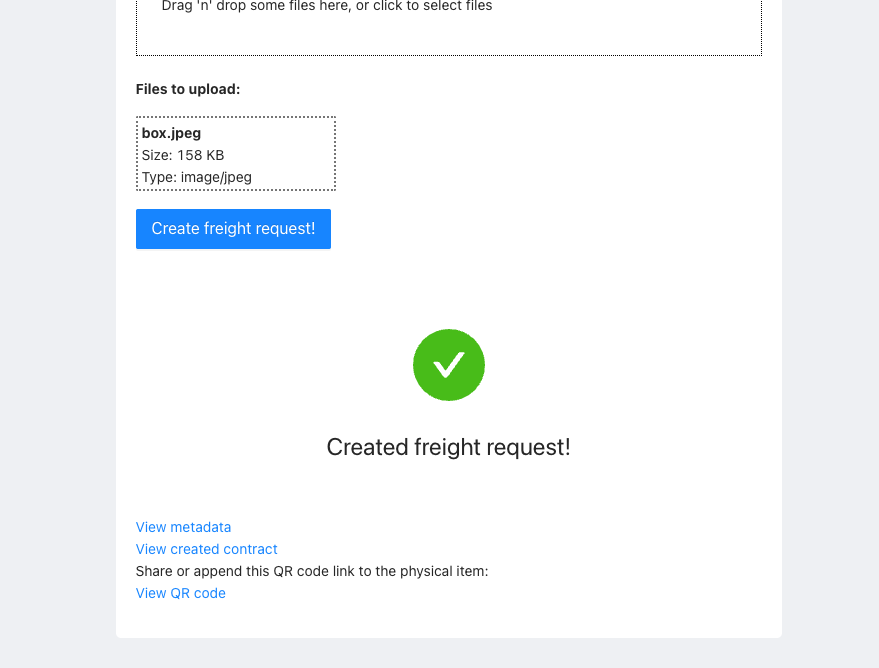879x668 pixels.
Task: Click the drag 'n' drop file zone
Action: (x=448, y=25)
